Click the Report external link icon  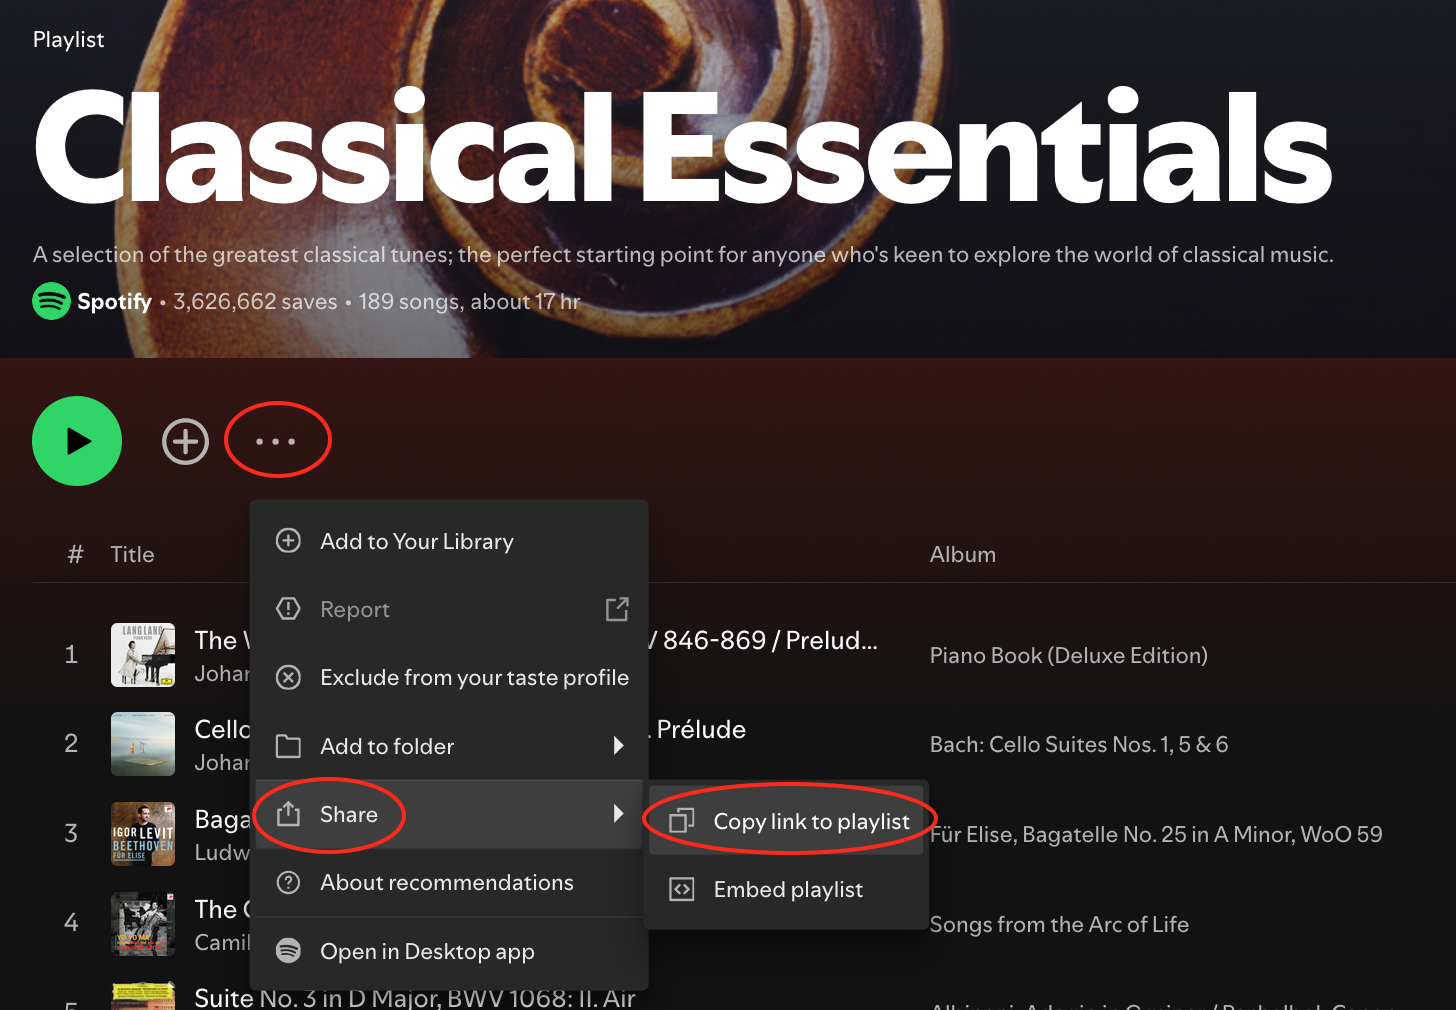coord(617,609)
